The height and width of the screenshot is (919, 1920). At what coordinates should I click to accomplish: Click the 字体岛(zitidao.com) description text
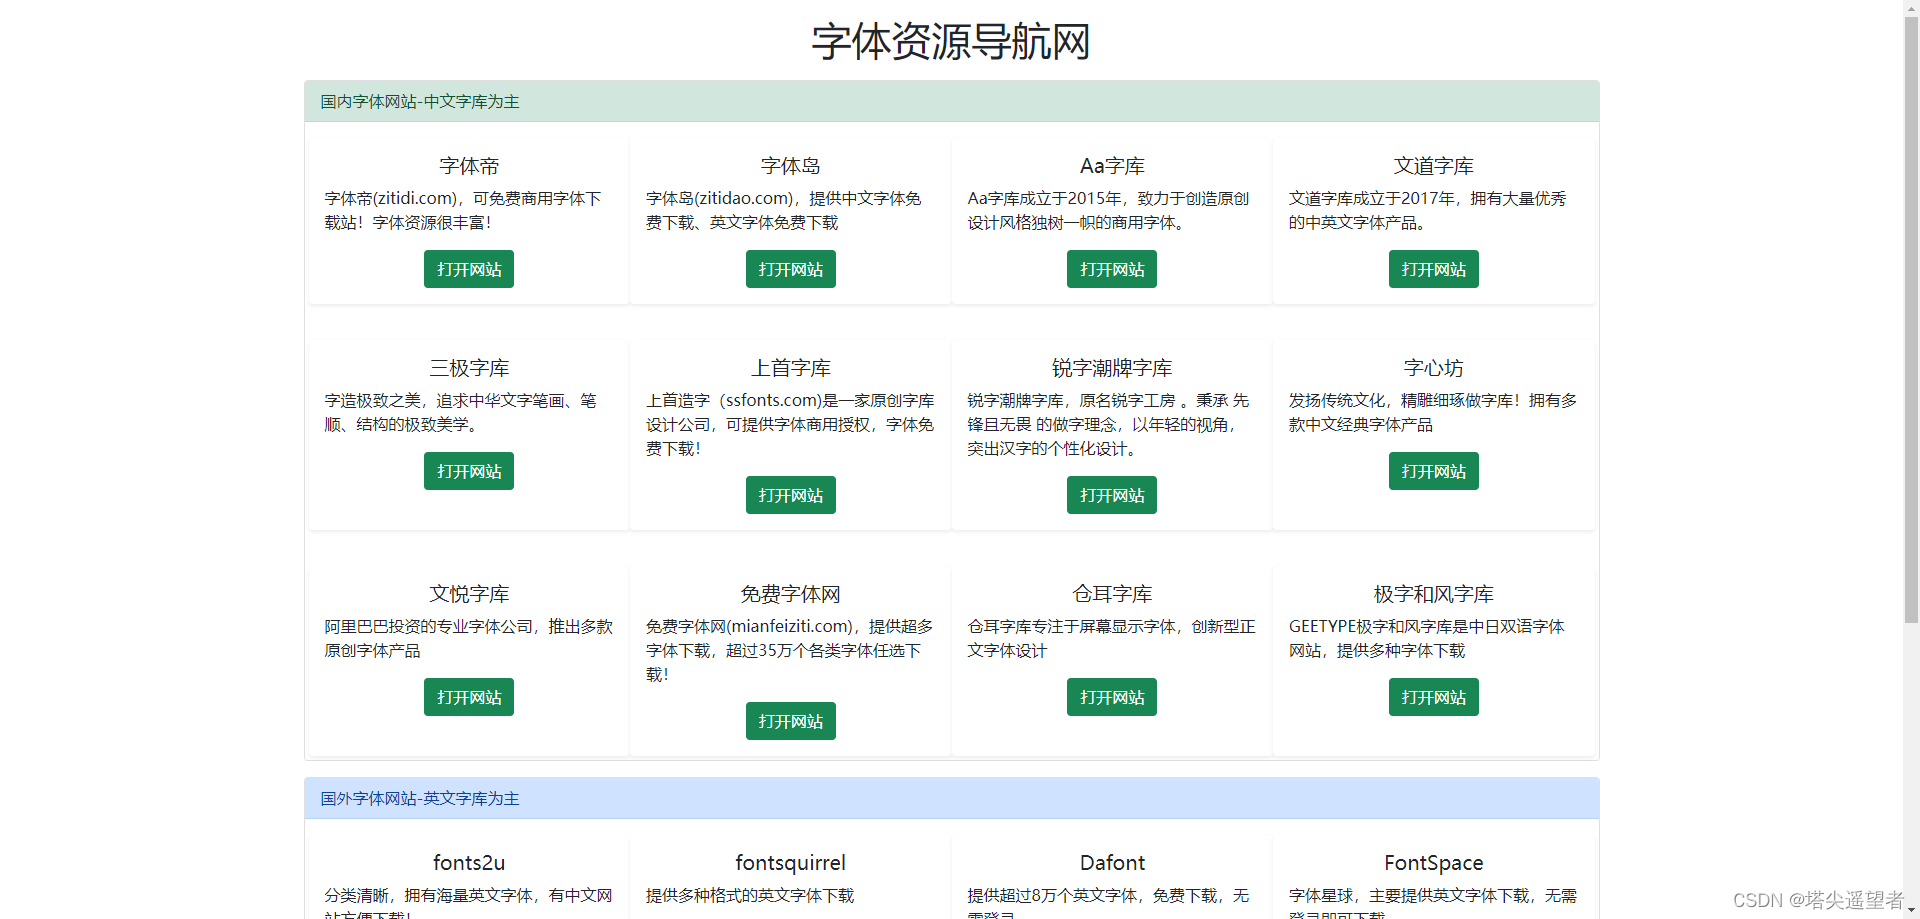[x=784, y=210]
